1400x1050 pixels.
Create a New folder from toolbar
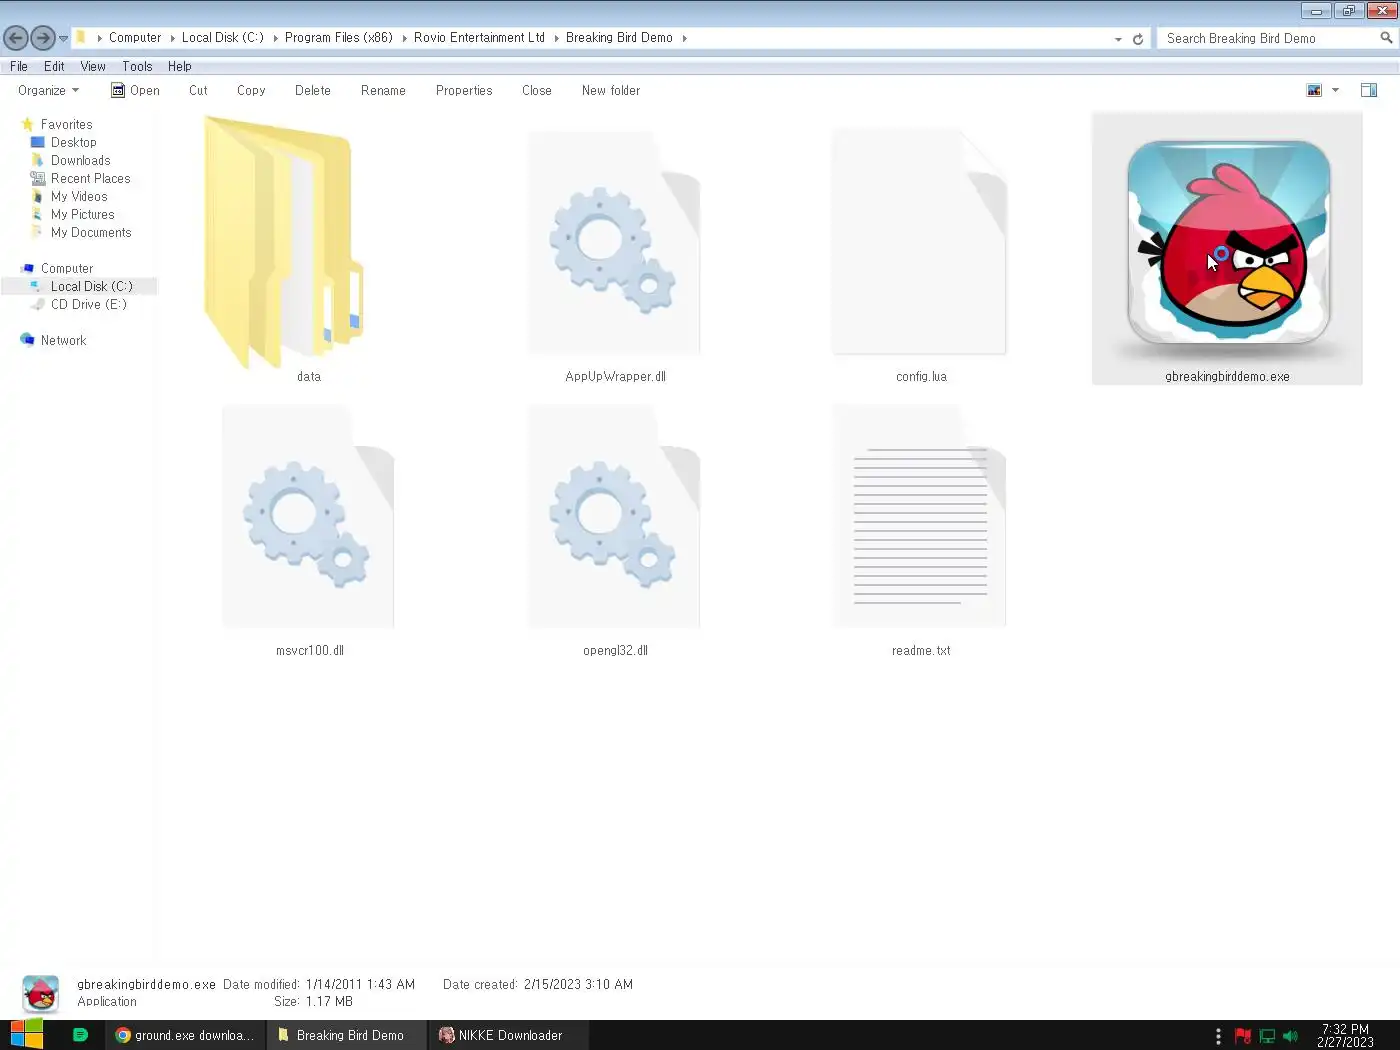pyautogui.click(x=611, y=90)
